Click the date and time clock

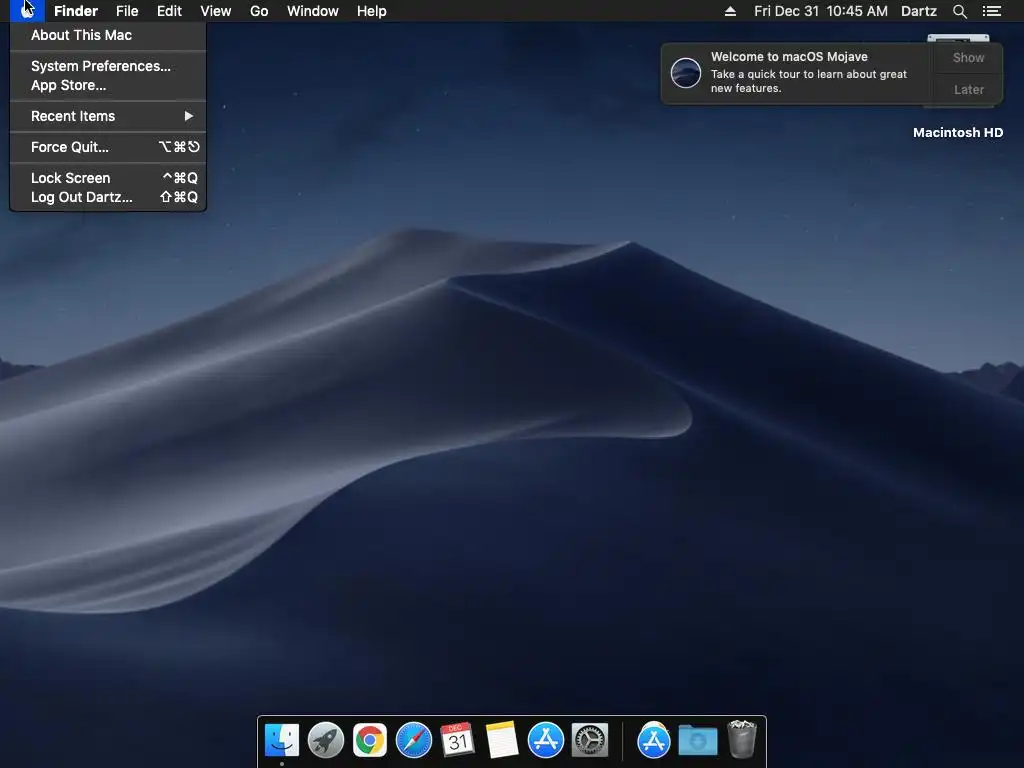pos(820,11)
